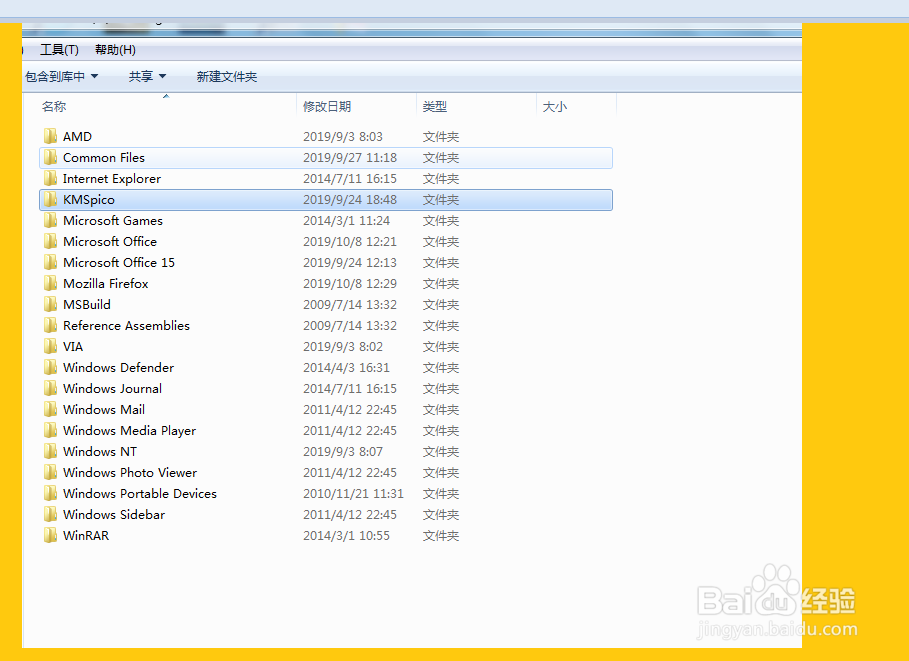909x661 pixels.
Task: Open the 帮助(H) menu
Action: click(x=115, y=50)
